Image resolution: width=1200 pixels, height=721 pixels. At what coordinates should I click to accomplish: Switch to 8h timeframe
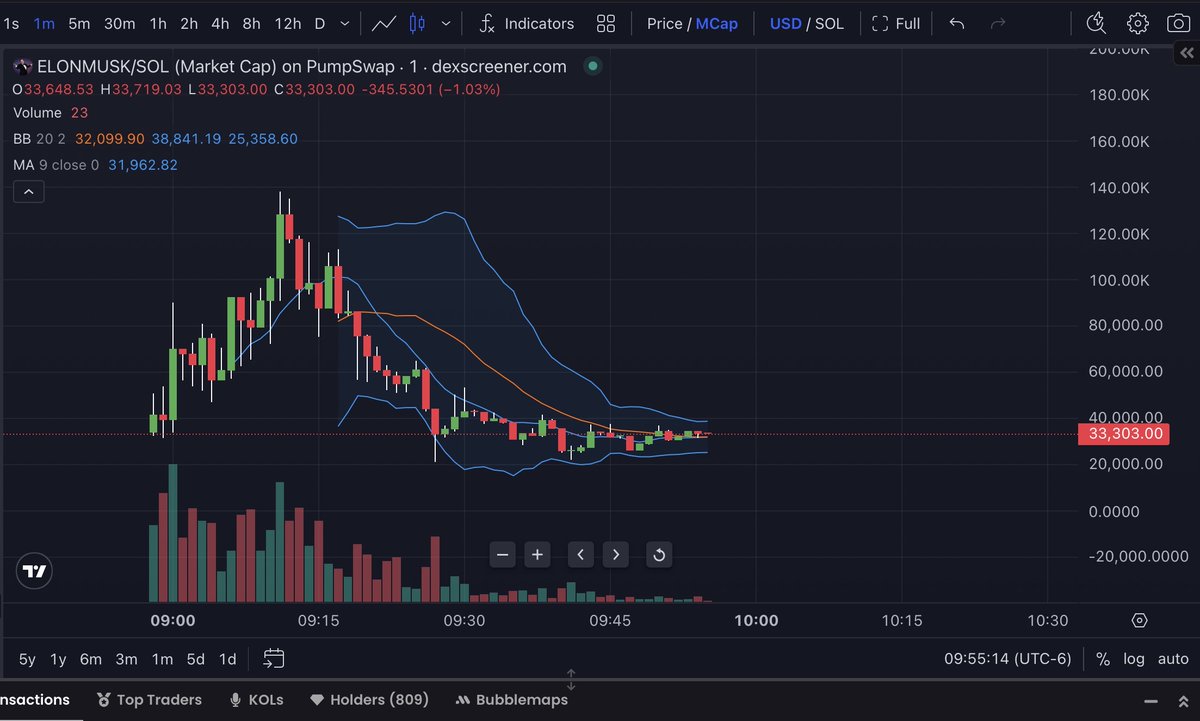[x=251, y=23]
